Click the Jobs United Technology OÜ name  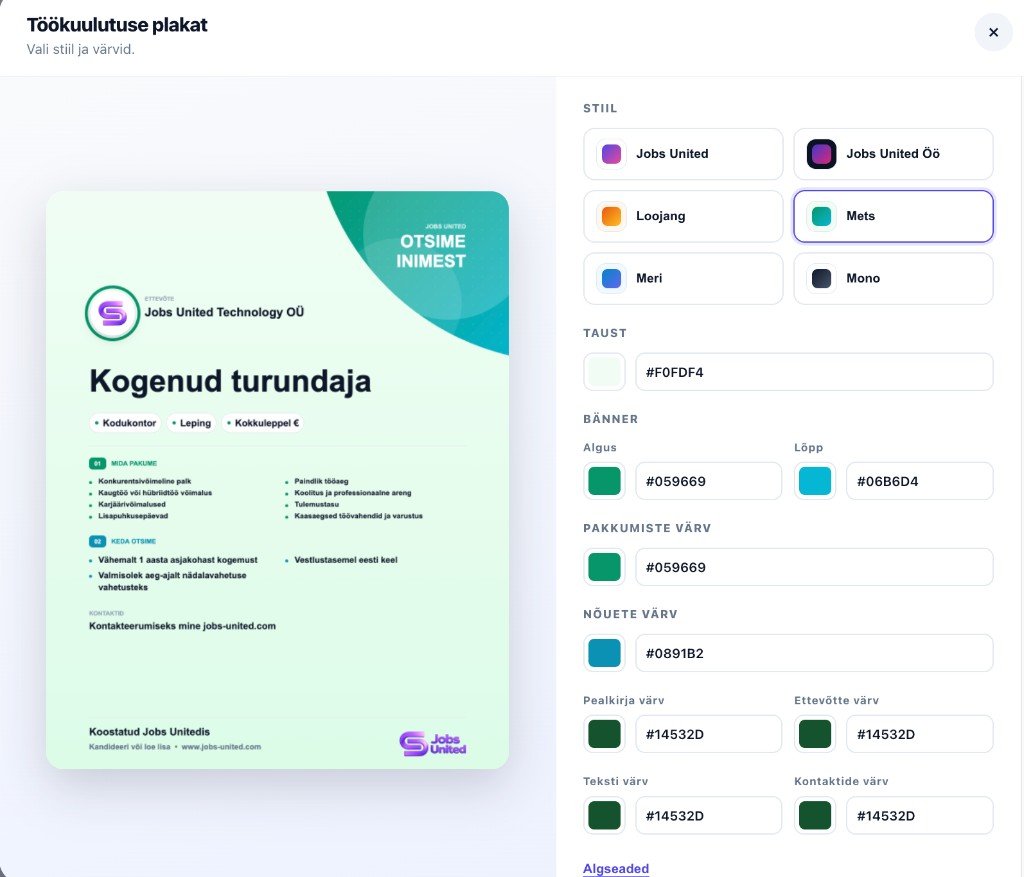[224, 312]
